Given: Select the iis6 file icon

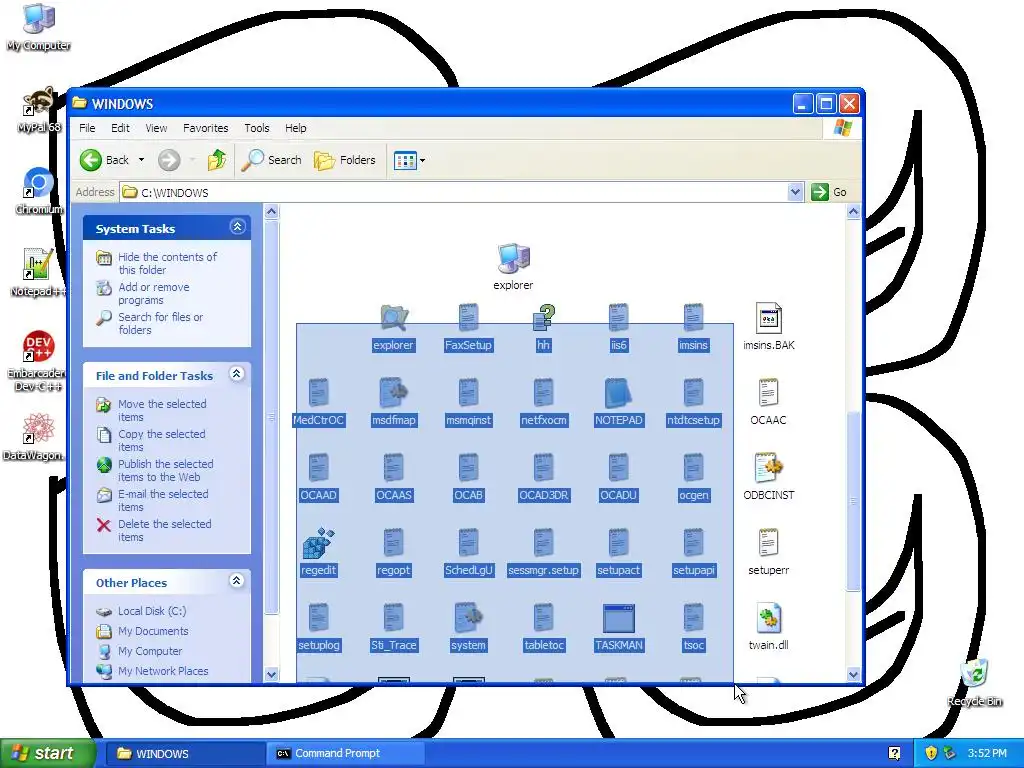Looking at the screenshot, I should 618,318.
